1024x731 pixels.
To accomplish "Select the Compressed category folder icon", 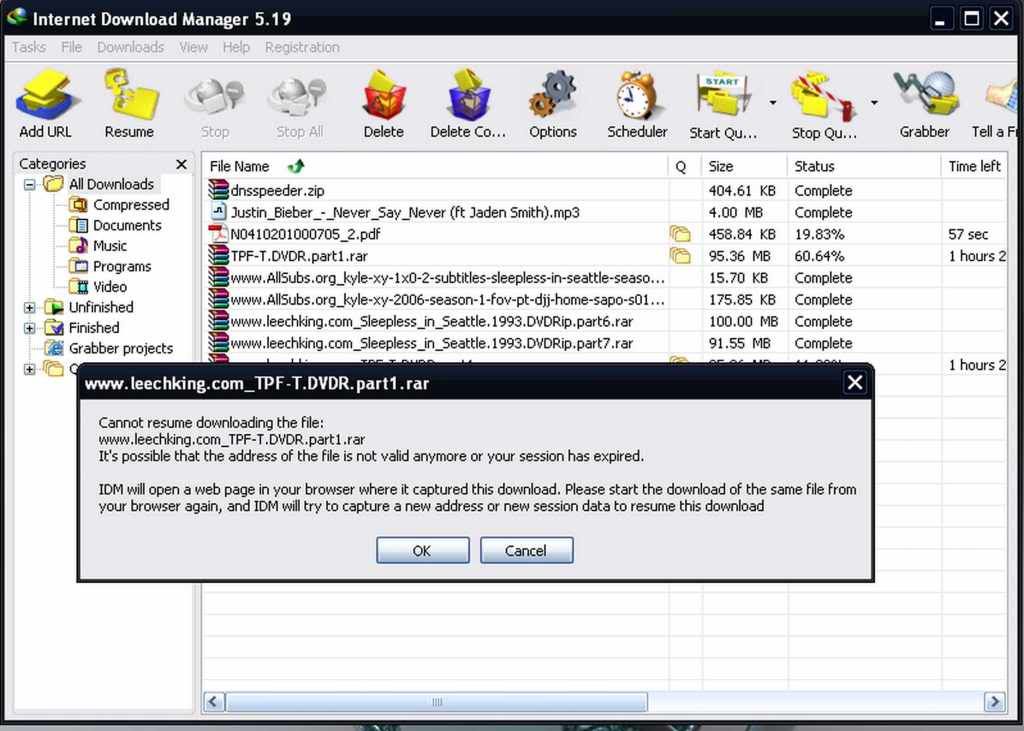I will tap(78, 205).
